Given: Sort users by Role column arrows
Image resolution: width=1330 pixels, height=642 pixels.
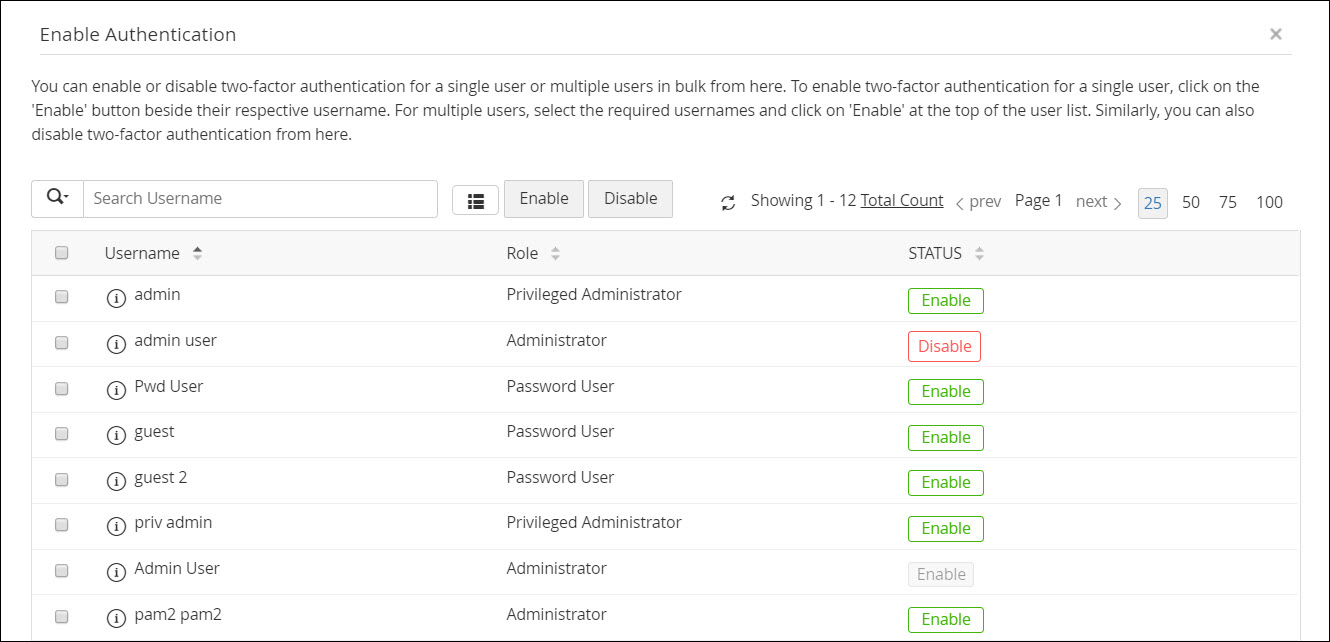Looking at the screenshot, I should point(555,254).
